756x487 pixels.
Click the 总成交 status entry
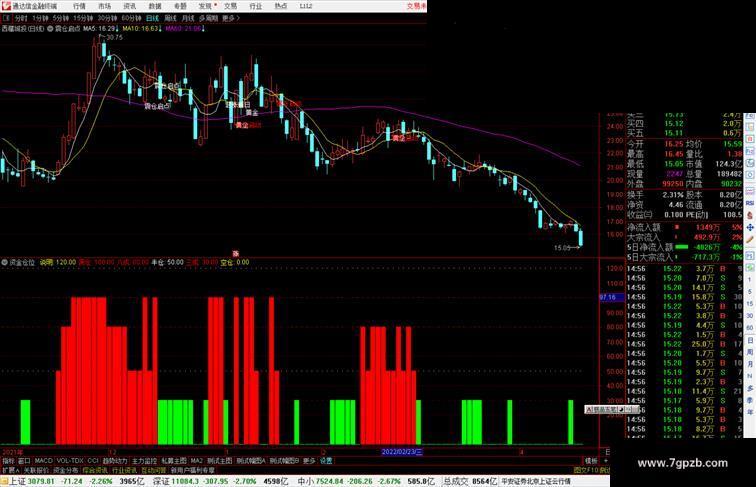(470, 481)
